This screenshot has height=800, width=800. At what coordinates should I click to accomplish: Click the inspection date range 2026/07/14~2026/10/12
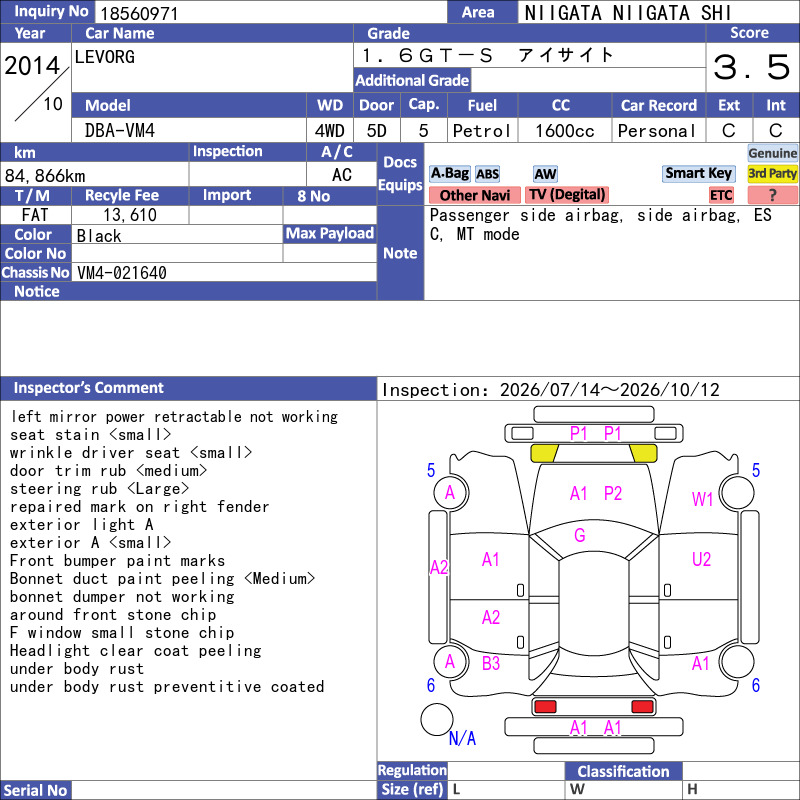[x=610, y=390]
